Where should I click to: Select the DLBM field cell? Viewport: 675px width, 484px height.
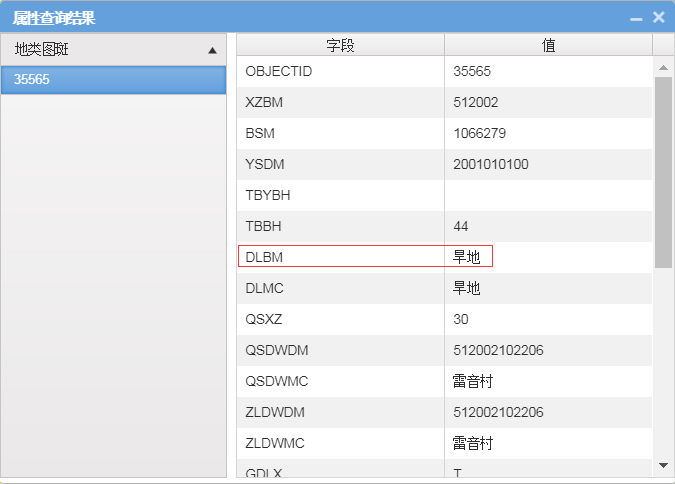340,258
